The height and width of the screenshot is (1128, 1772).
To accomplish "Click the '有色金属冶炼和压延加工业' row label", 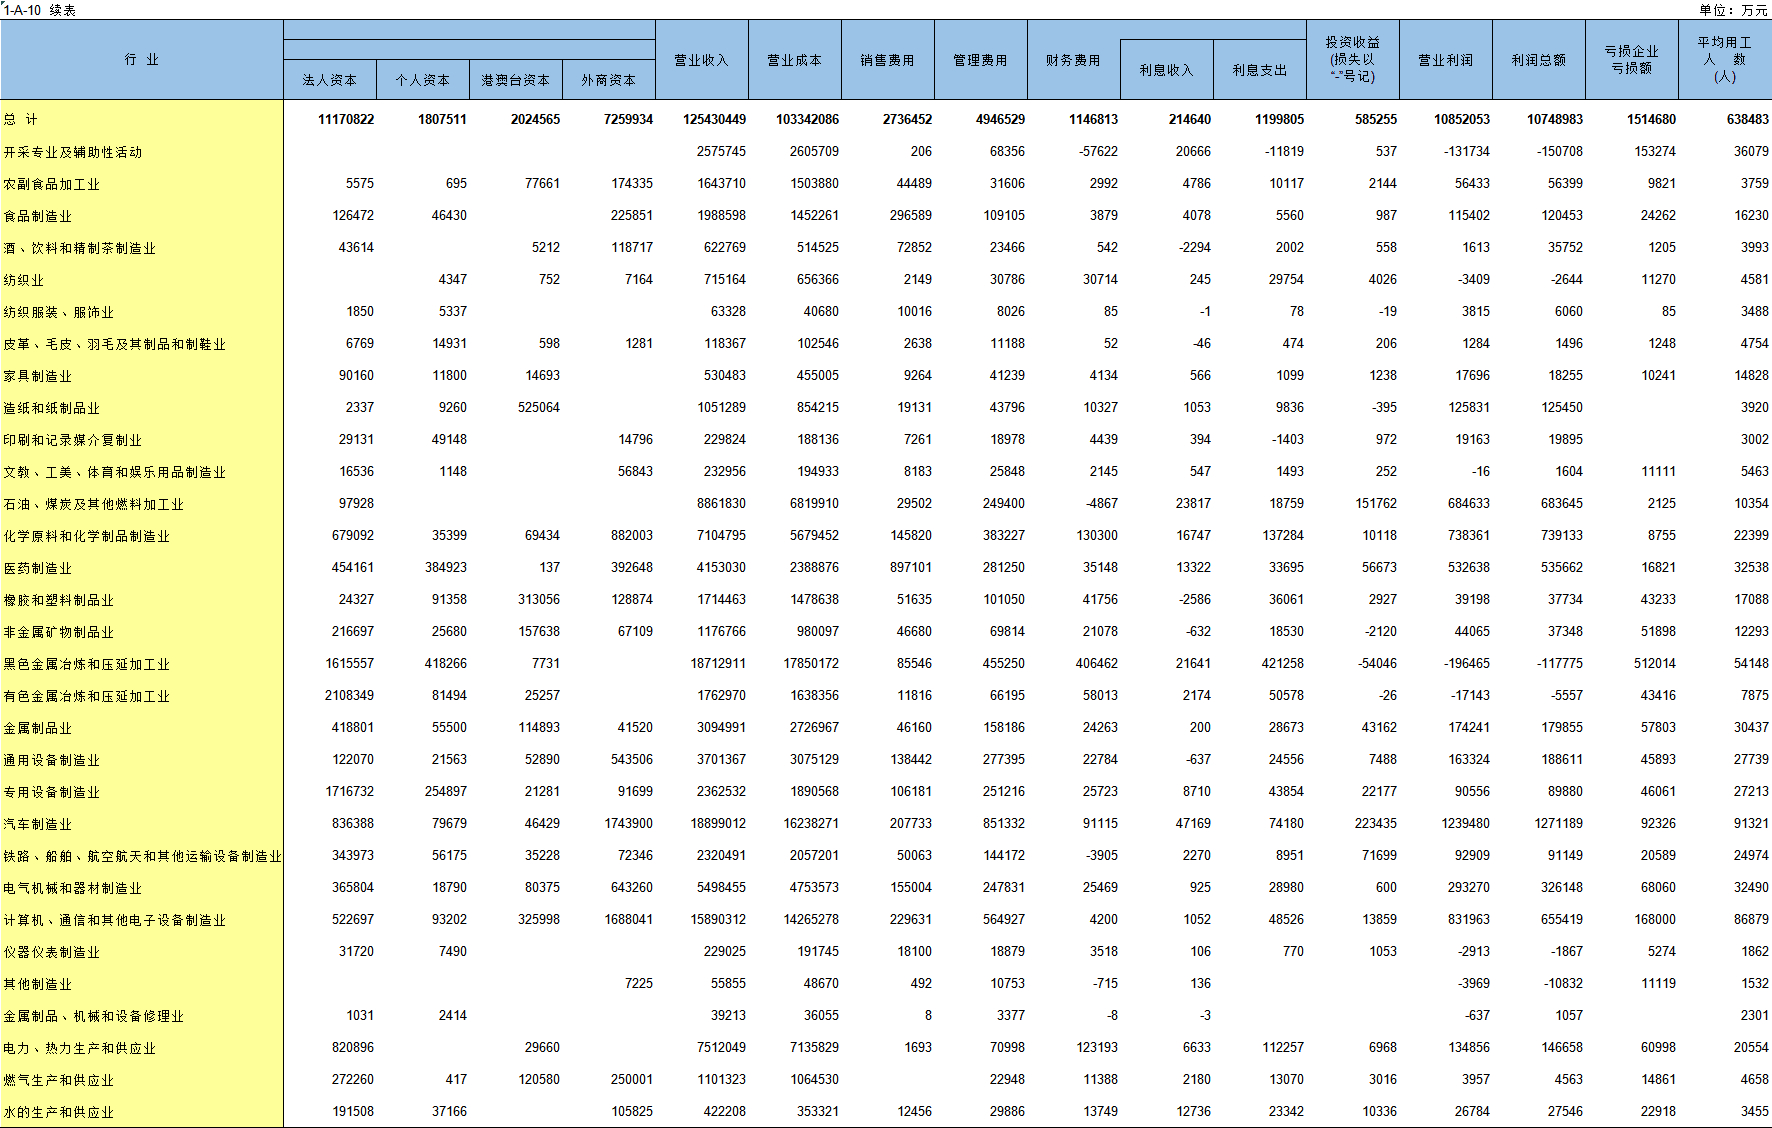I will point(87,696).
